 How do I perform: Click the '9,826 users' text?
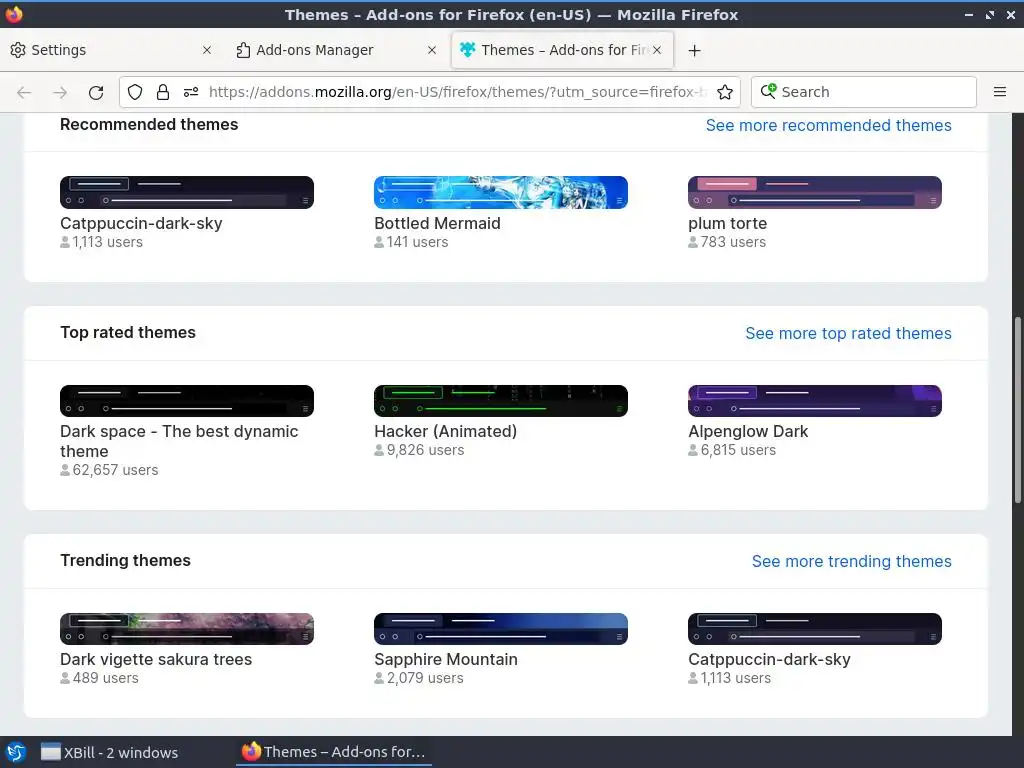coord(425,450)
